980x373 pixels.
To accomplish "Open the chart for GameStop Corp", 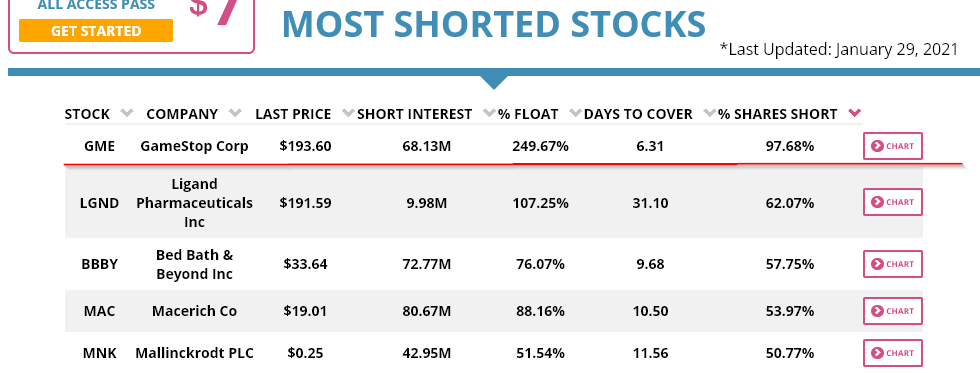I will [892, 146].
